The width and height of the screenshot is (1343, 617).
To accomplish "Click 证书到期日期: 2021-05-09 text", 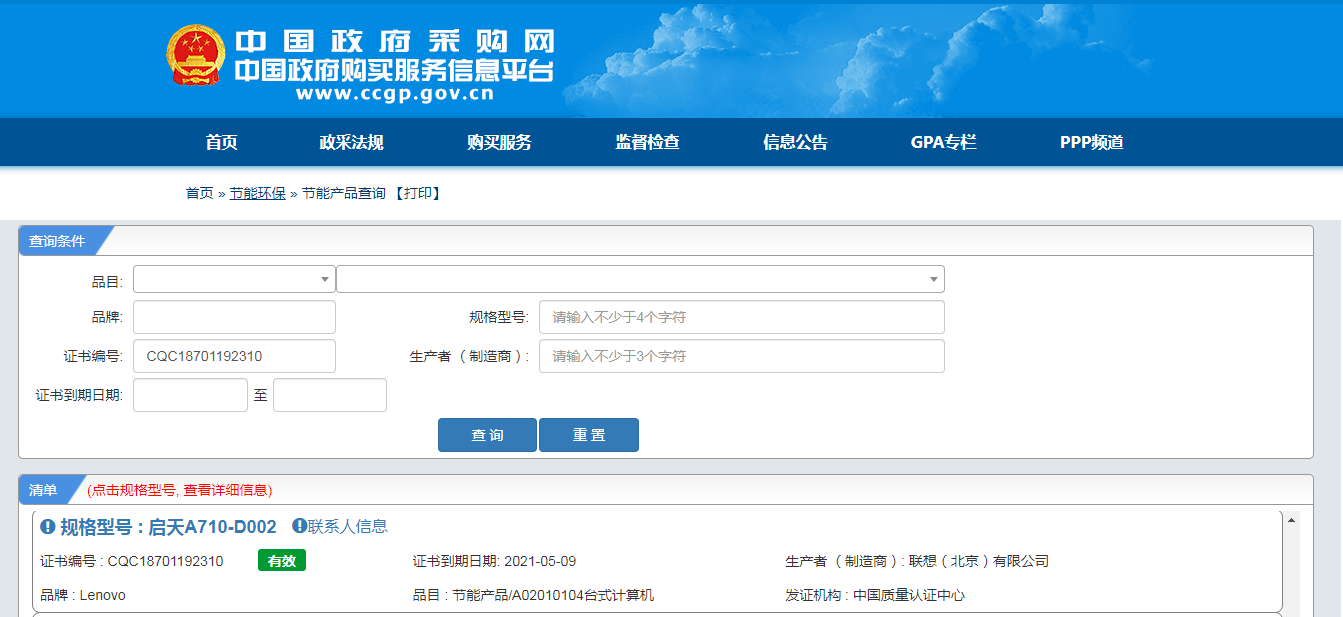I will click(x=494, y=561).
